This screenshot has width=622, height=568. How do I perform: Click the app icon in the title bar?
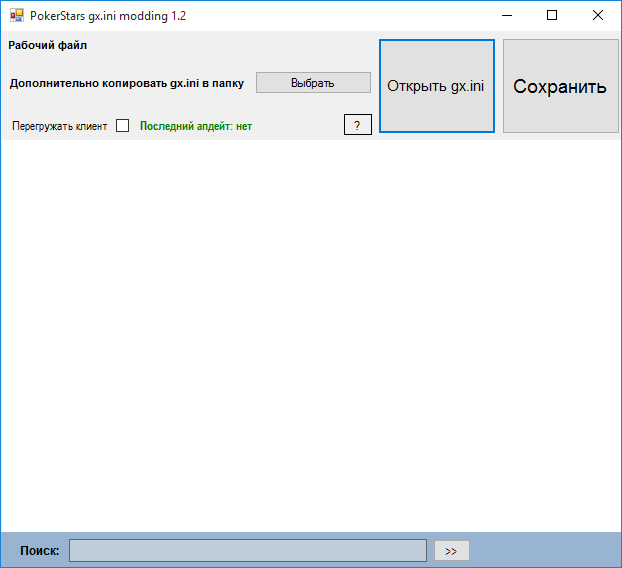17,15
